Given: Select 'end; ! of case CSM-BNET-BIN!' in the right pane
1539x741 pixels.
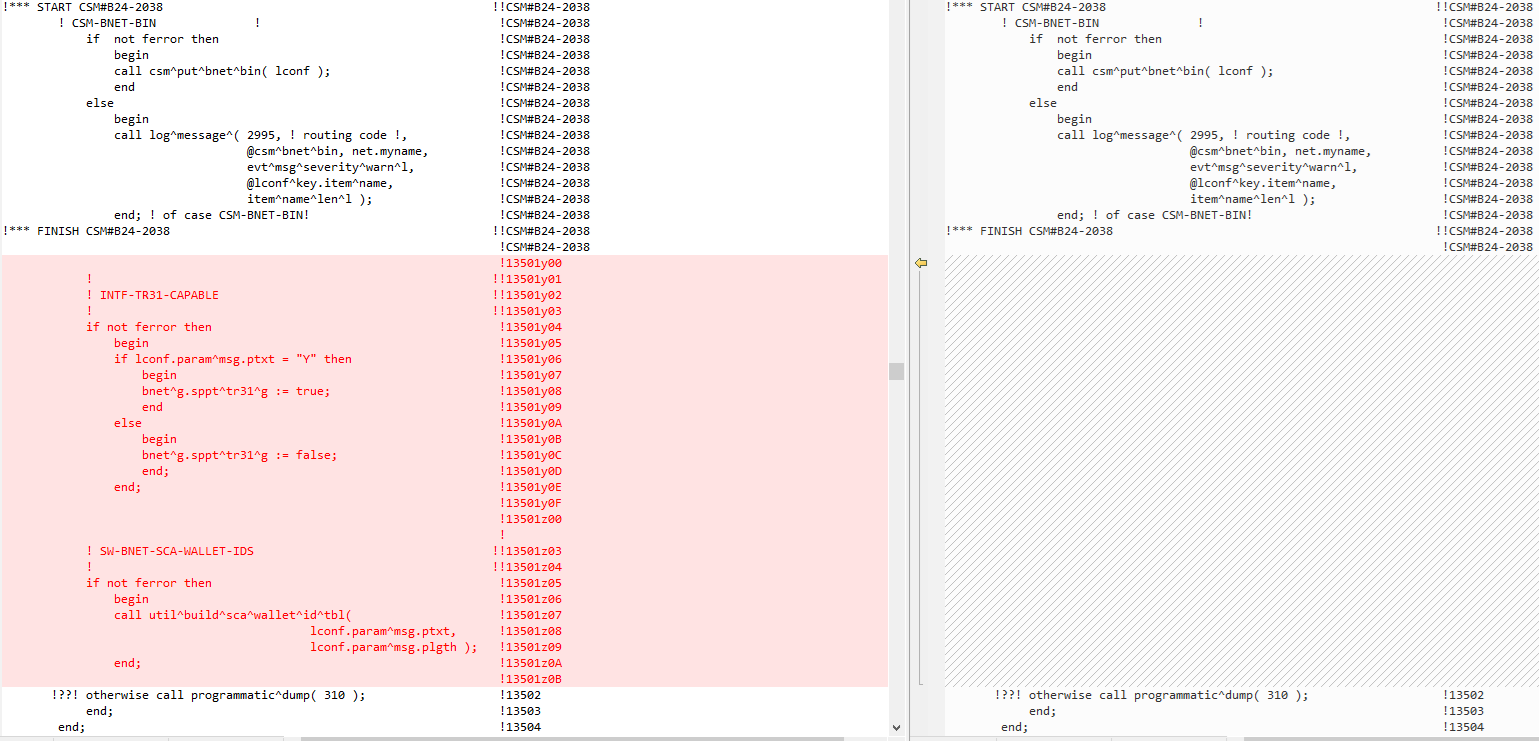Looking at the screenshot, I should click(1155, 215).
